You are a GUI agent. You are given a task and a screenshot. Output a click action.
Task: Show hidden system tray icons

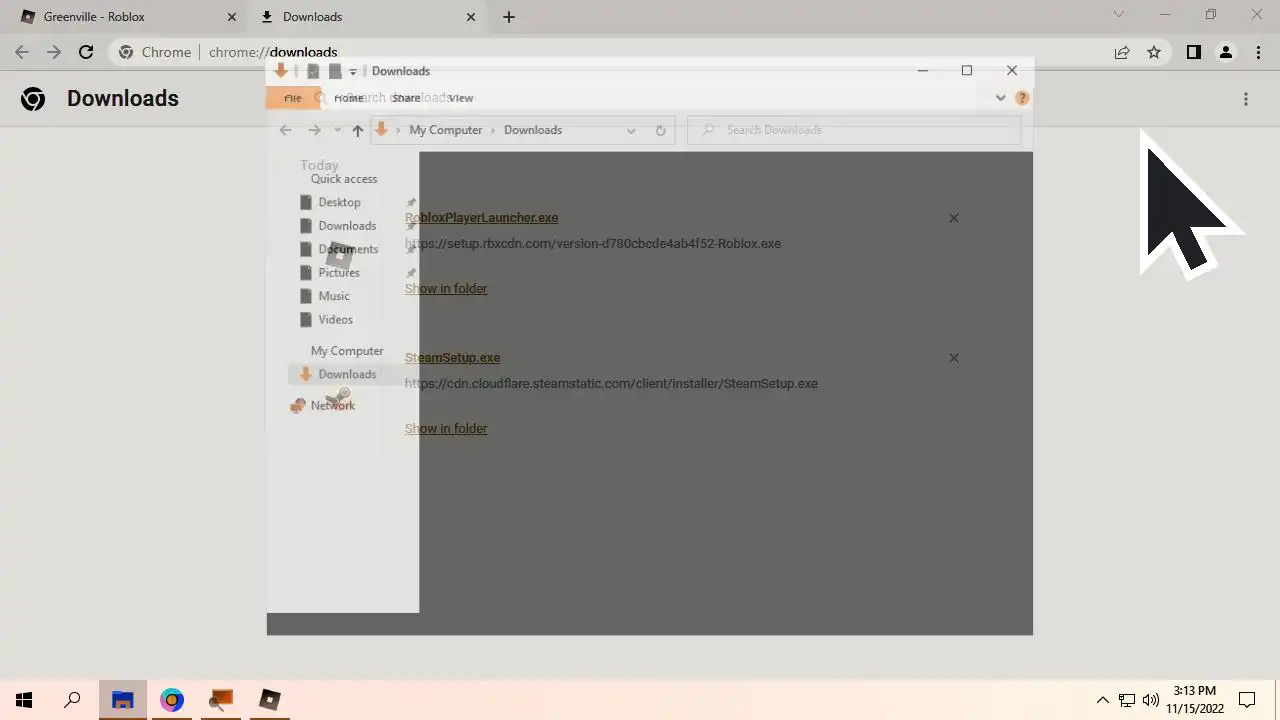(1103, 700)
